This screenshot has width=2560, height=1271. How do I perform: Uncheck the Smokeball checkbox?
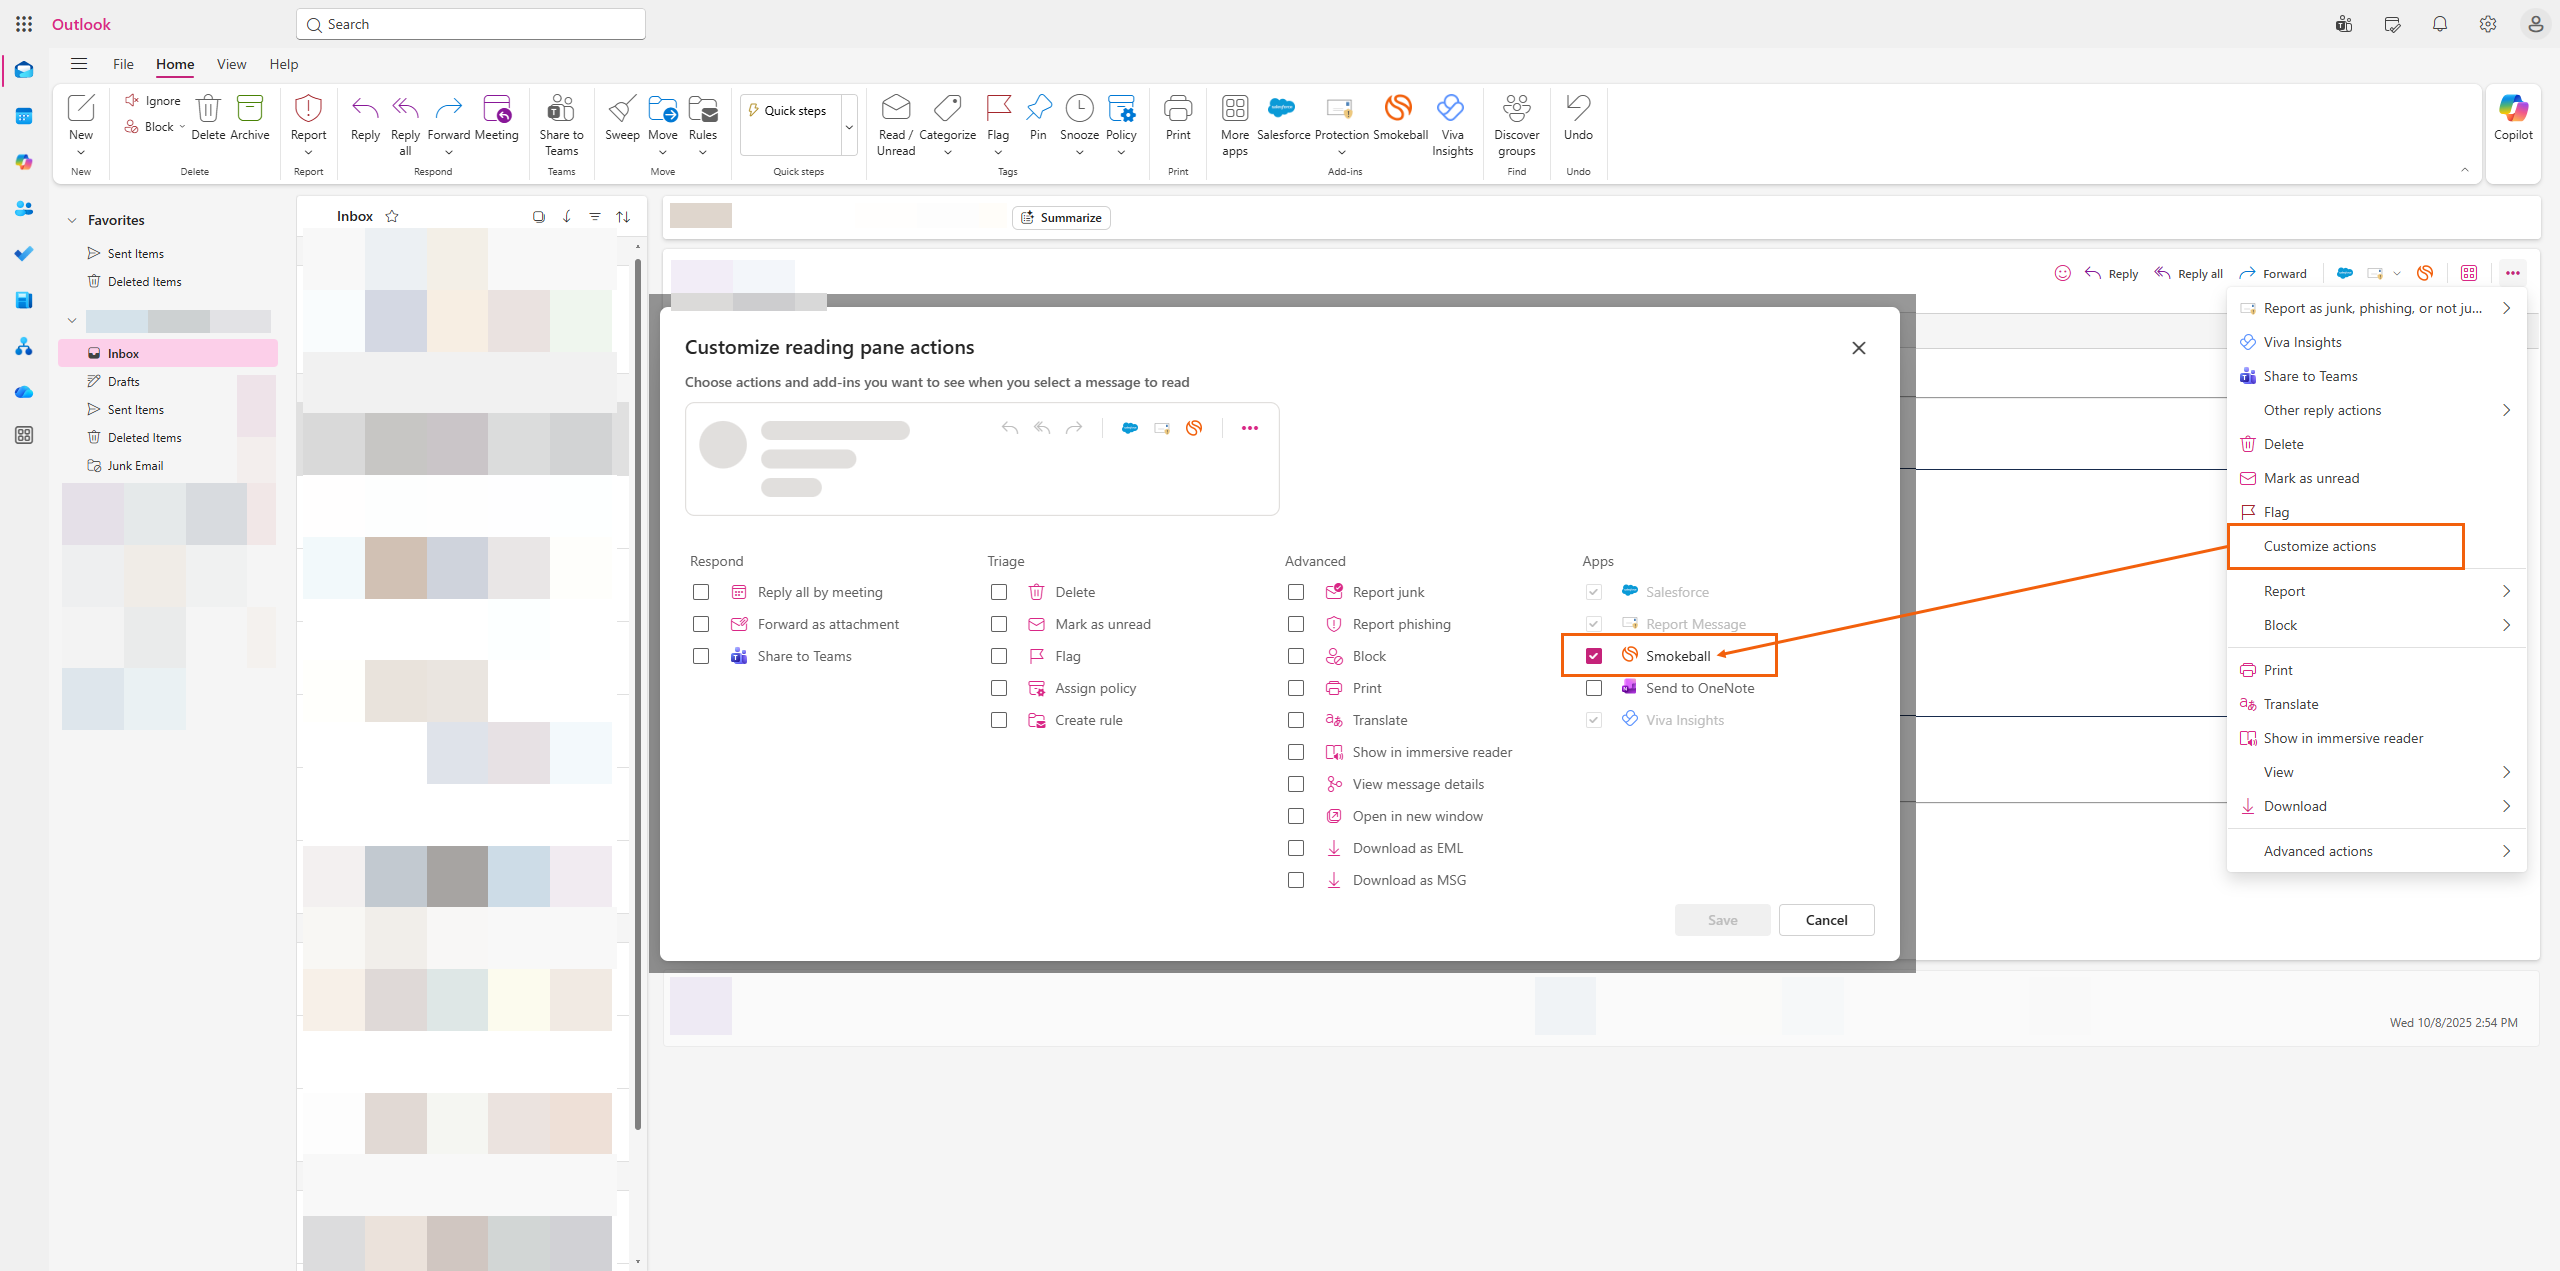coord(1594,656)
